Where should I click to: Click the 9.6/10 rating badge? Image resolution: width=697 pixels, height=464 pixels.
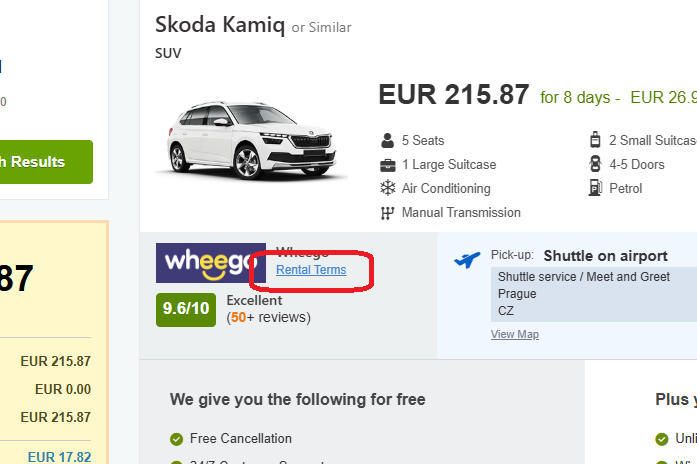click(187, 308)
